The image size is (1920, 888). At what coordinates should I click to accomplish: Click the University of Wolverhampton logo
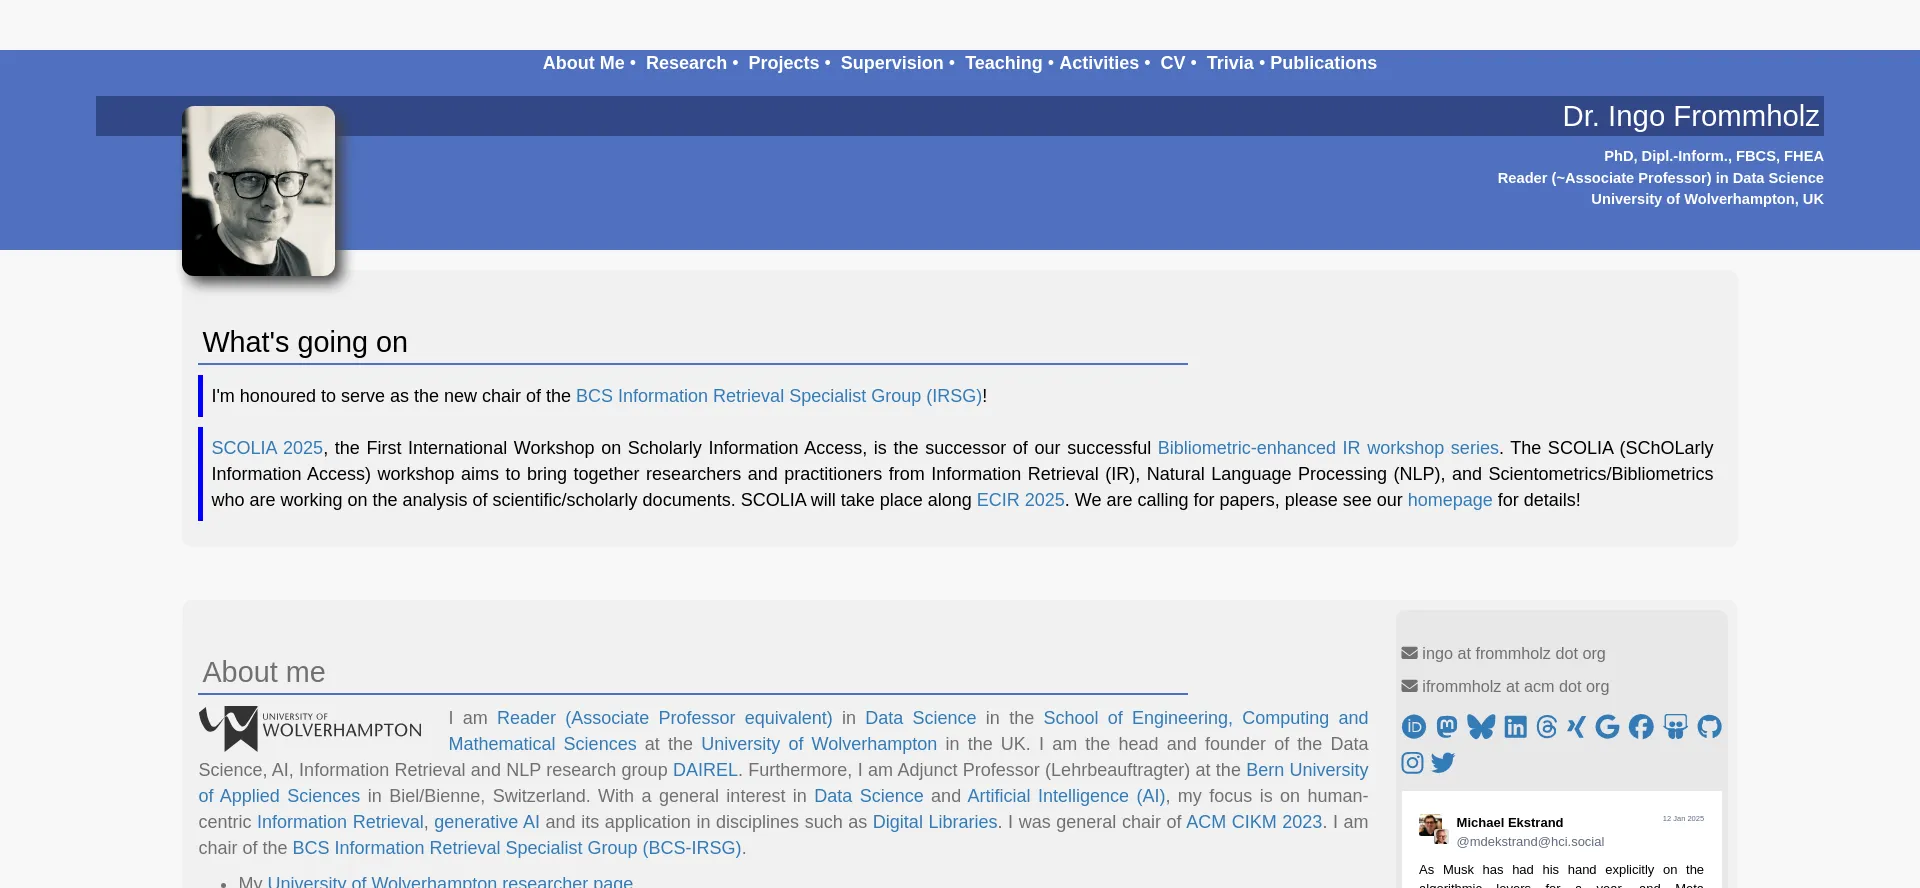tap(311, 728)
